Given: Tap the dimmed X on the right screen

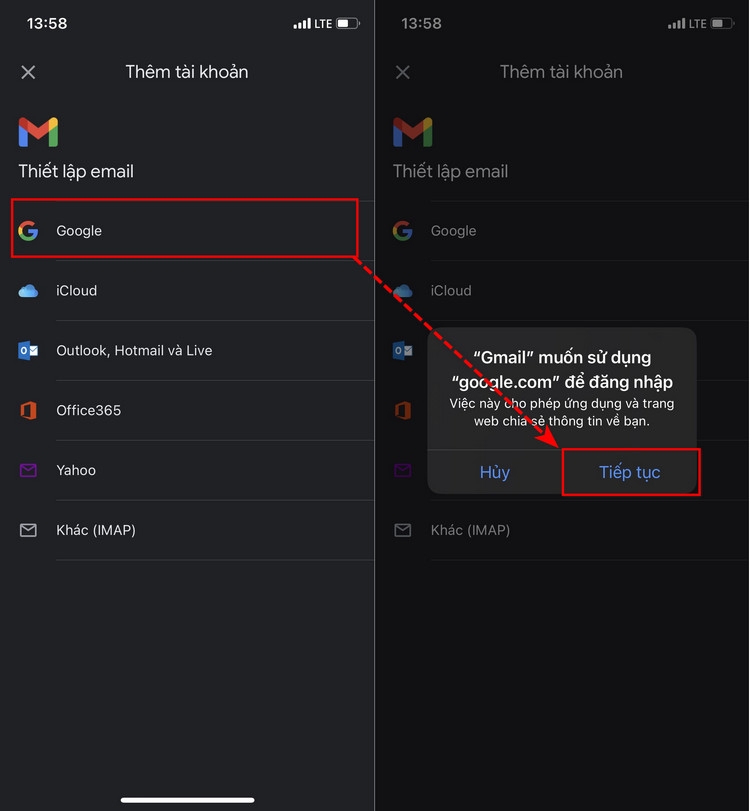Looking at the screenshot, I should click(403, 72).
